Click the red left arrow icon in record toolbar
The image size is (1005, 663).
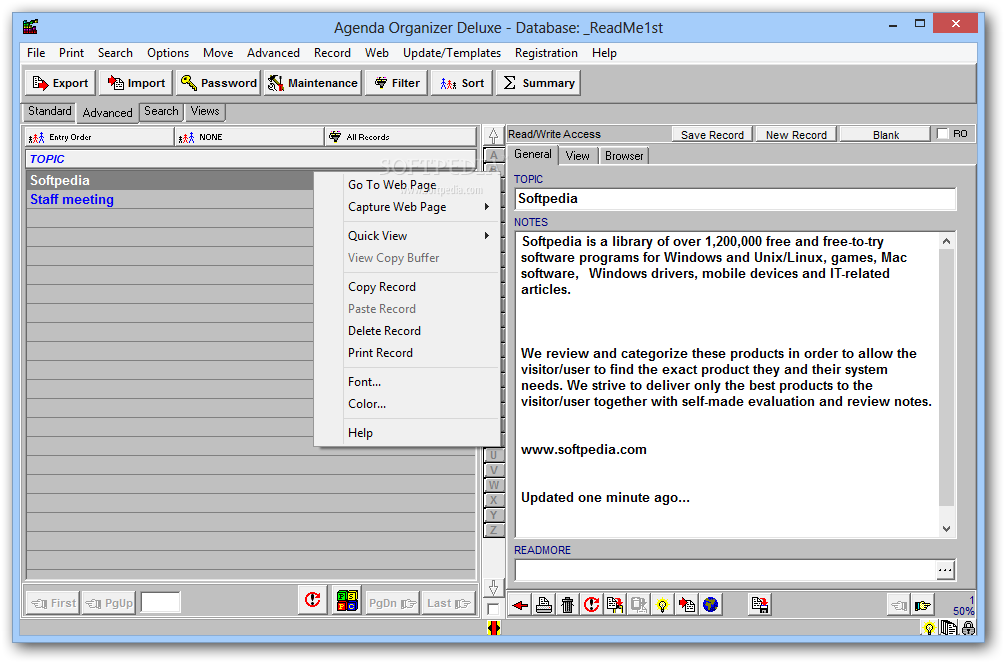[520, 605]
